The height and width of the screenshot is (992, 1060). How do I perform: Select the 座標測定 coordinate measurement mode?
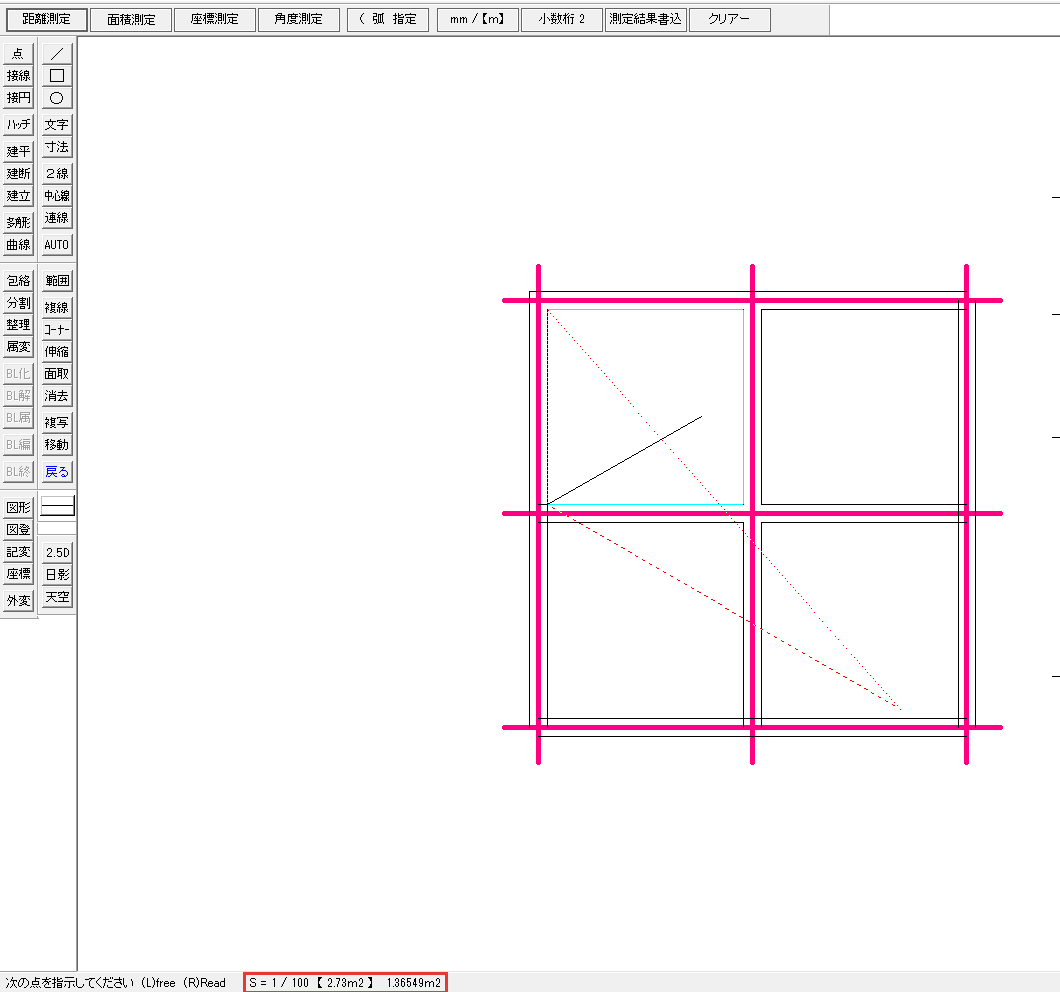(214, 19)
